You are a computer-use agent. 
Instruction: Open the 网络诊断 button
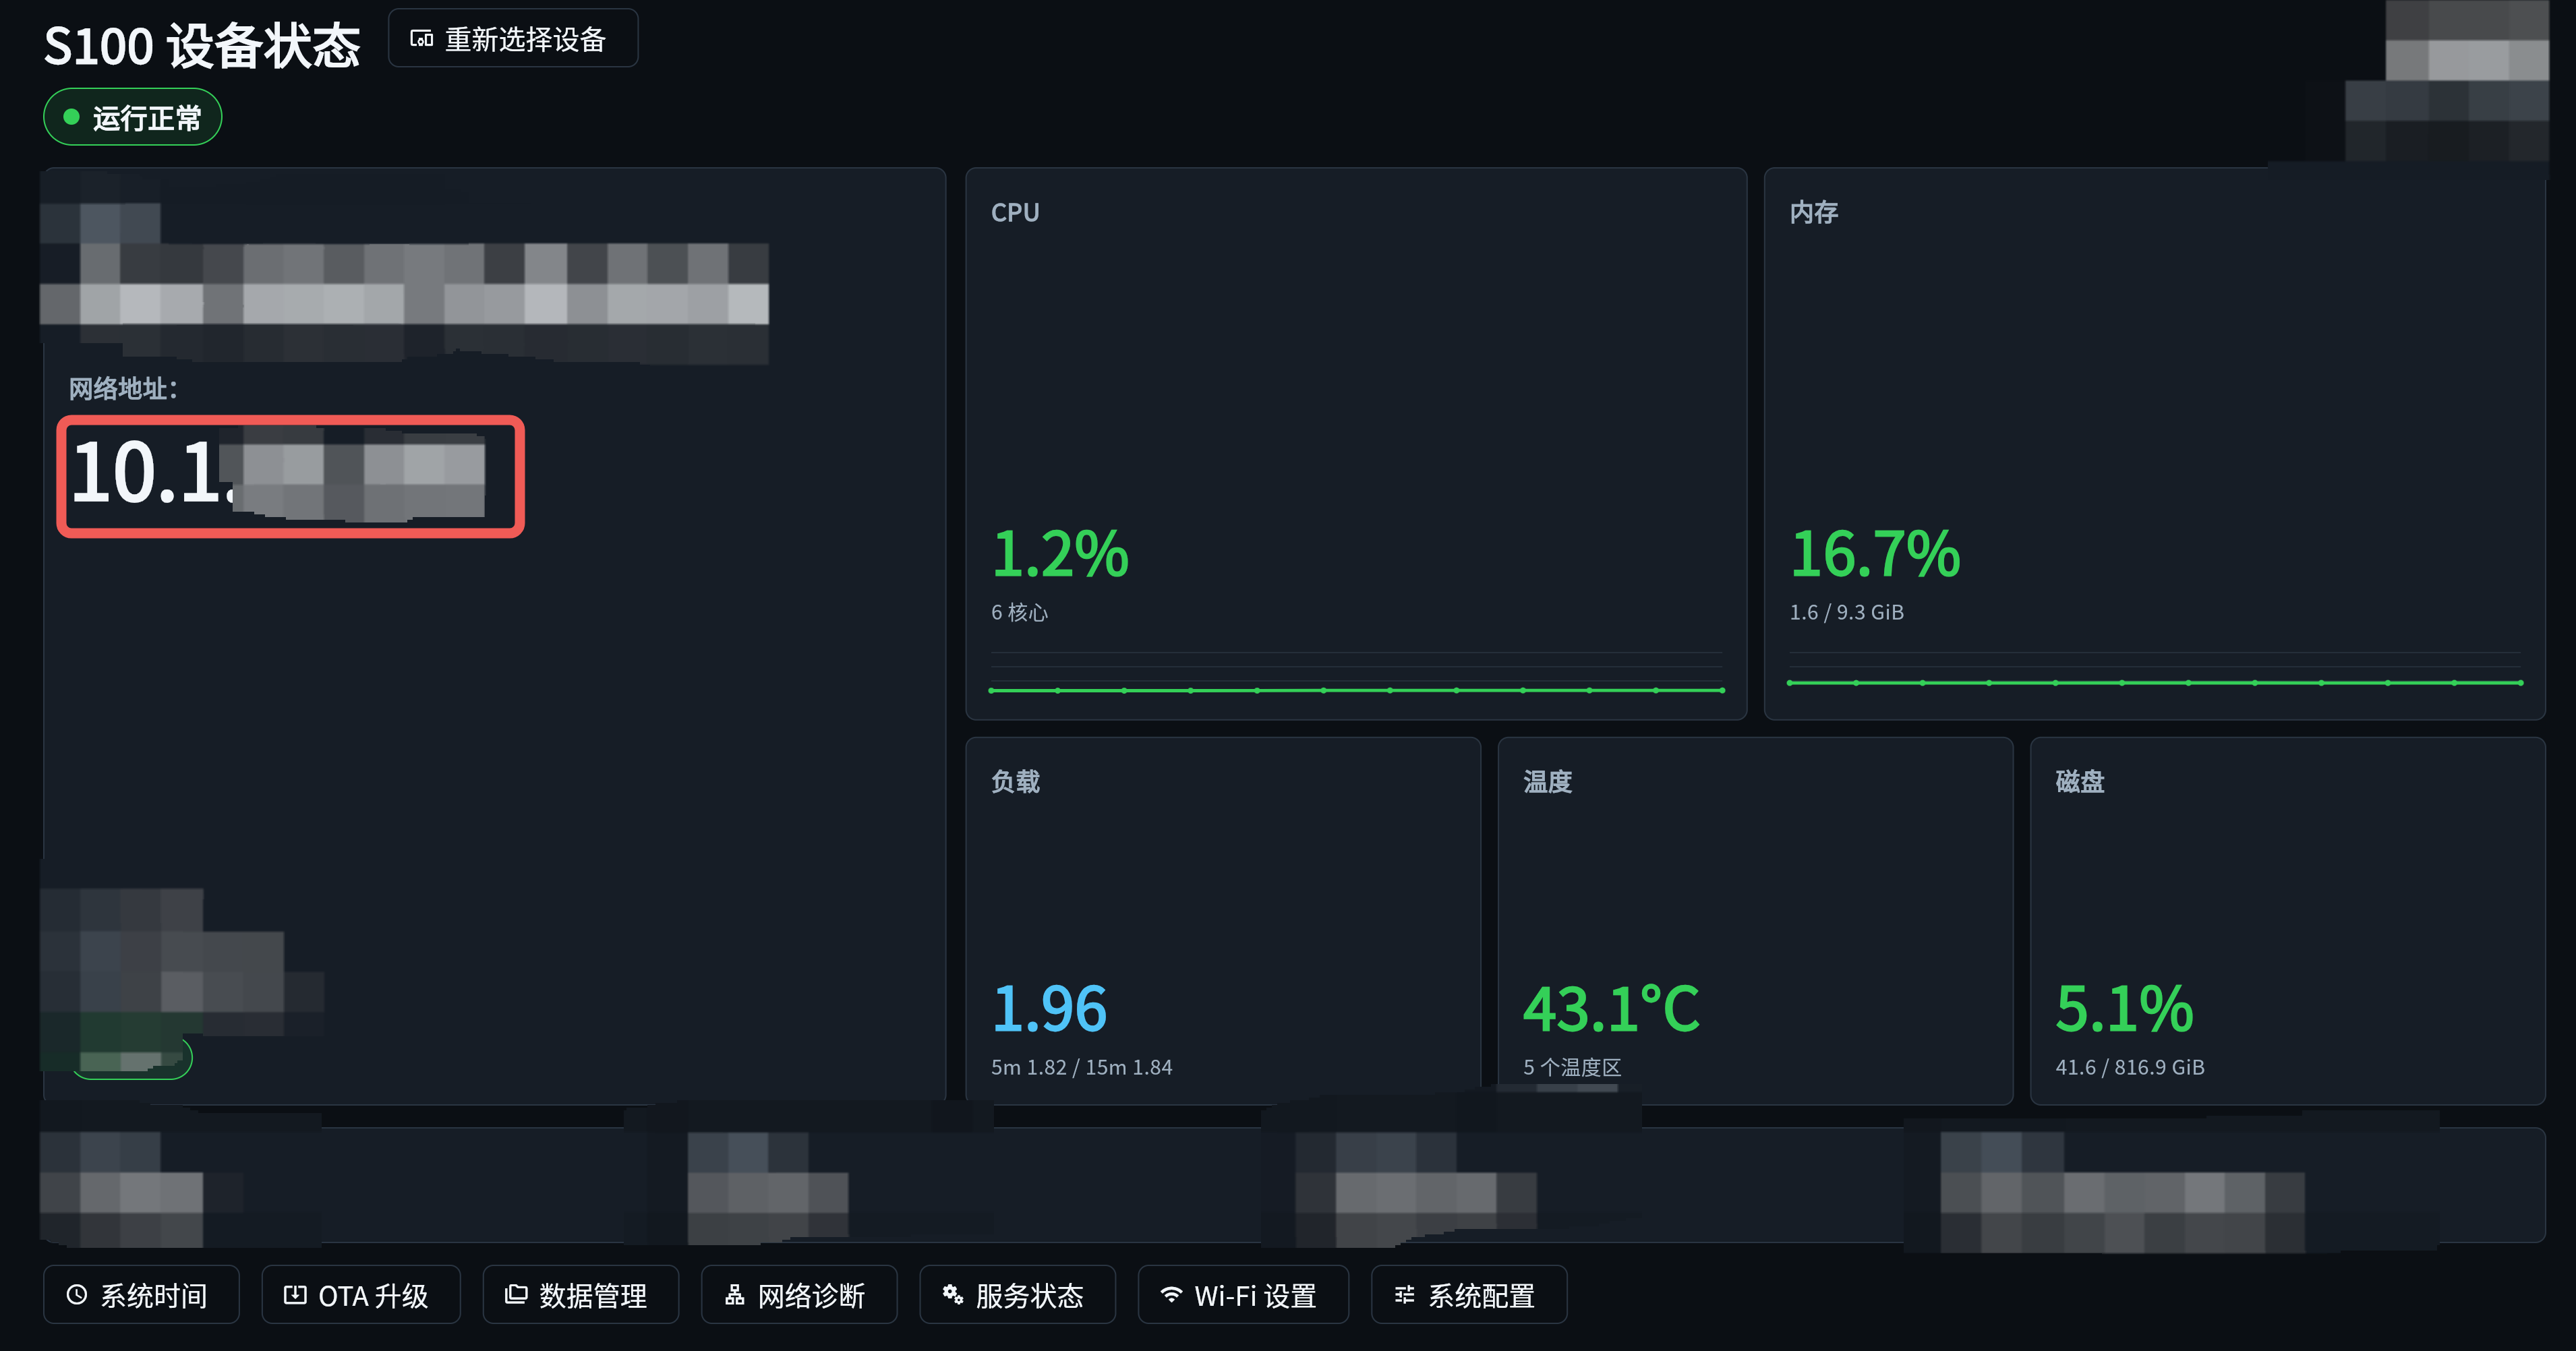[799, 1295]
